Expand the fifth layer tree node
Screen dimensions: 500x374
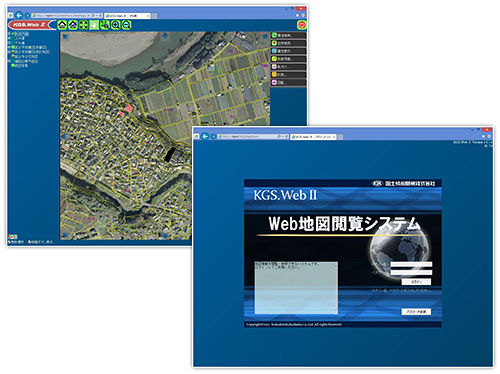point(9,52)
